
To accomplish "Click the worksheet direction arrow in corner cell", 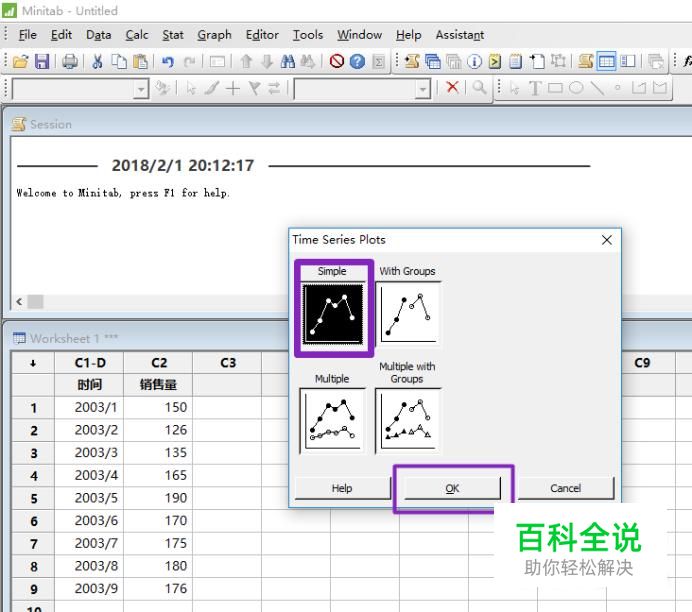I will [33, 363].
